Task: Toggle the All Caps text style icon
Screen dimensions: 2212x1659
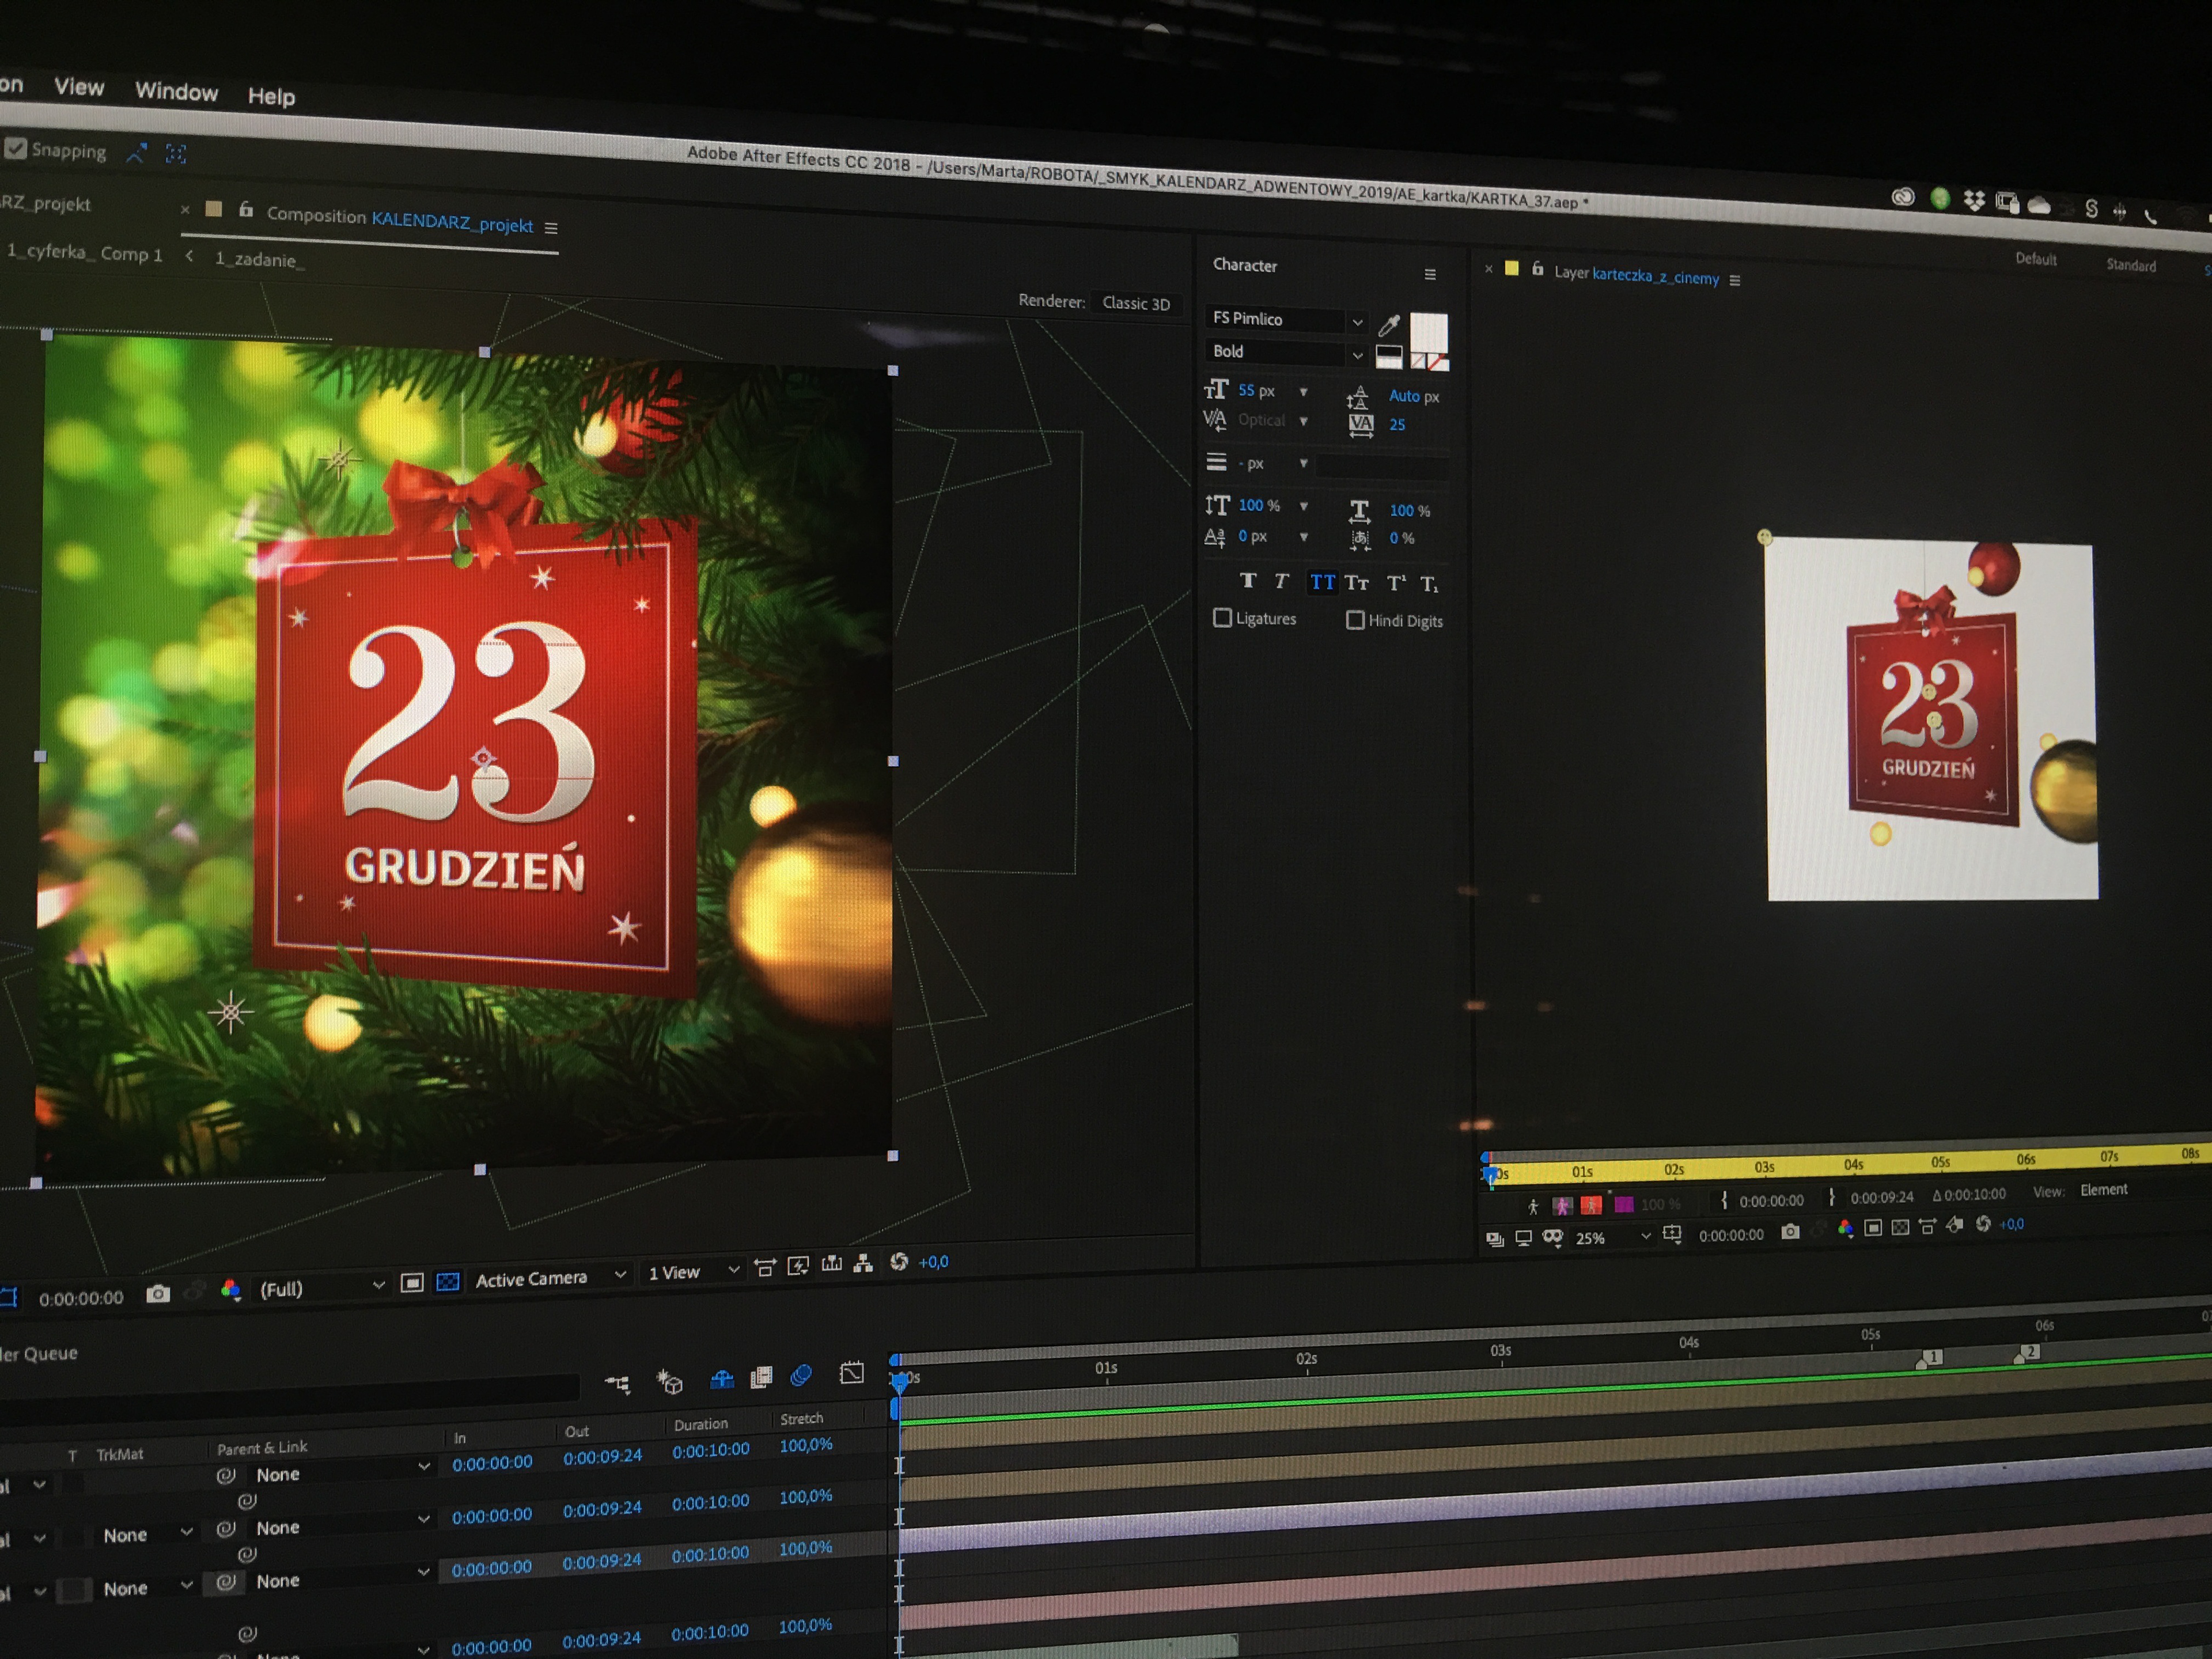Action: pos(1322,582)
